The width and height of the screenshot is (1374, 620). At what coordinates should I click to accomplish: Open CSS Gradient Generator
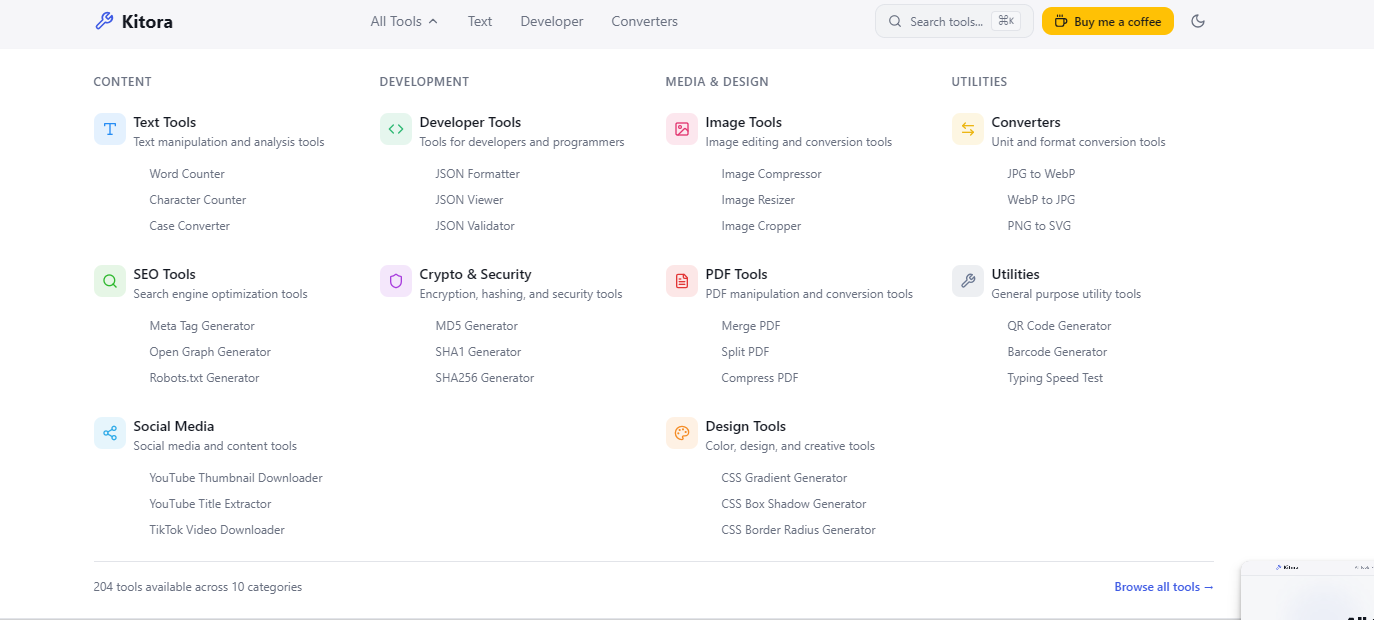pyautogui.click(x=784, y=478)
